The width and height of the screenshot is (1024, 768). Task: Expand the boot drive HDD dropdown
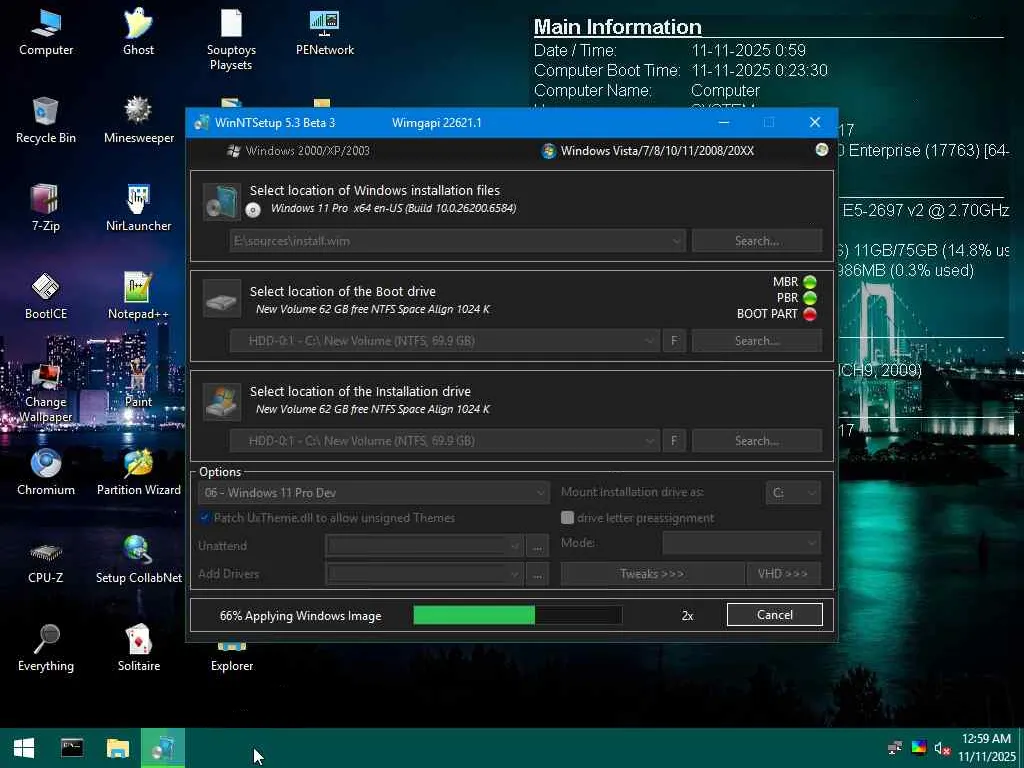point(649,341)
